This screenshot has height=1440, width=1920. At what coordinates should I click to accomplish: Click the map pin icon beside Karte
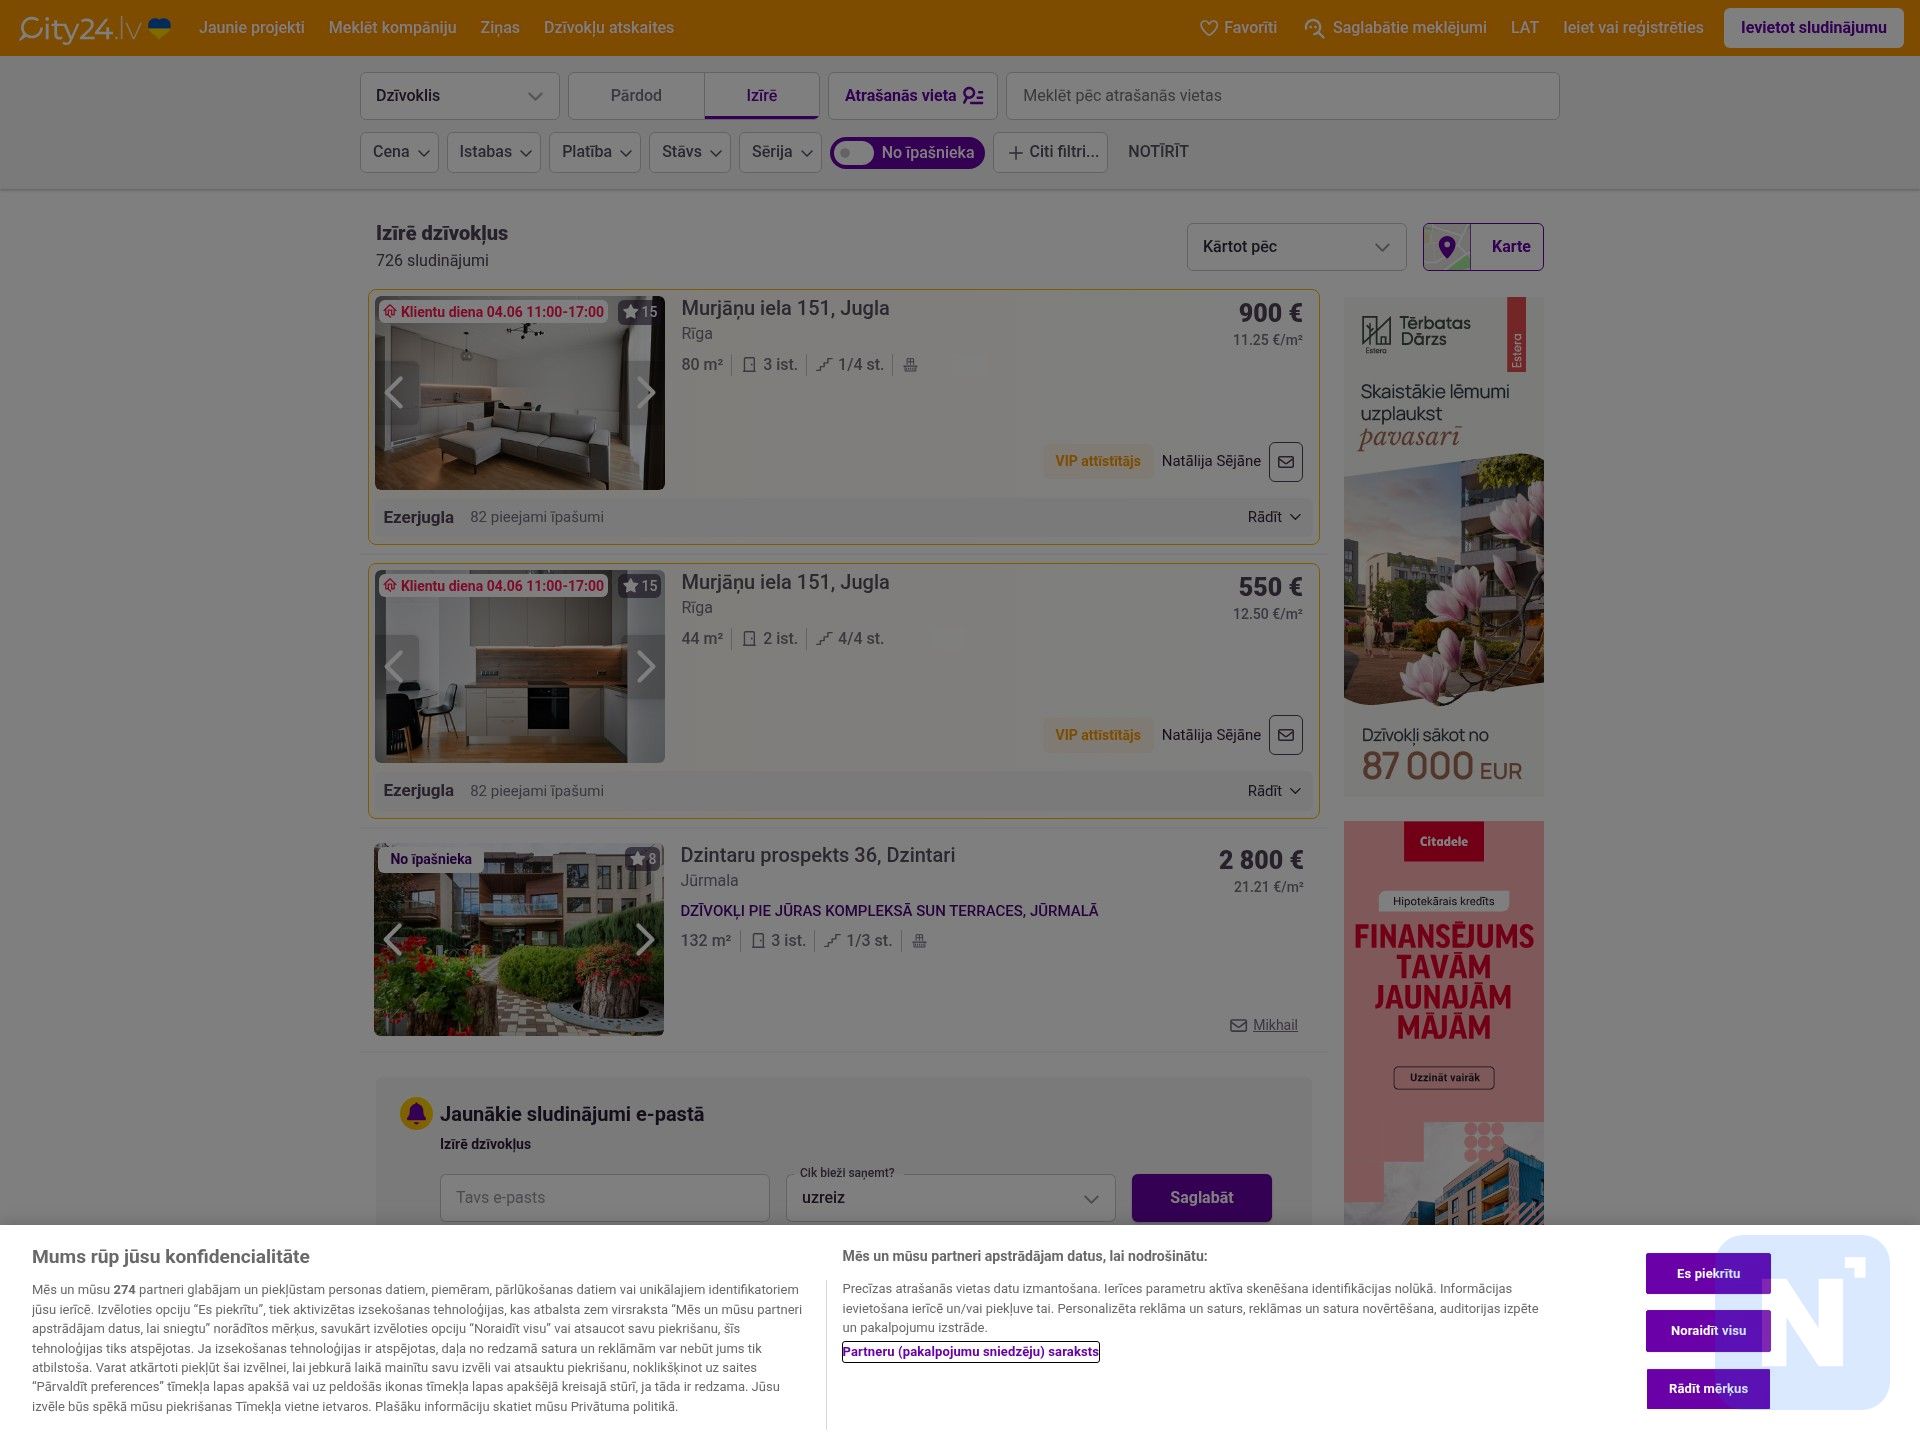point(1447,247)
